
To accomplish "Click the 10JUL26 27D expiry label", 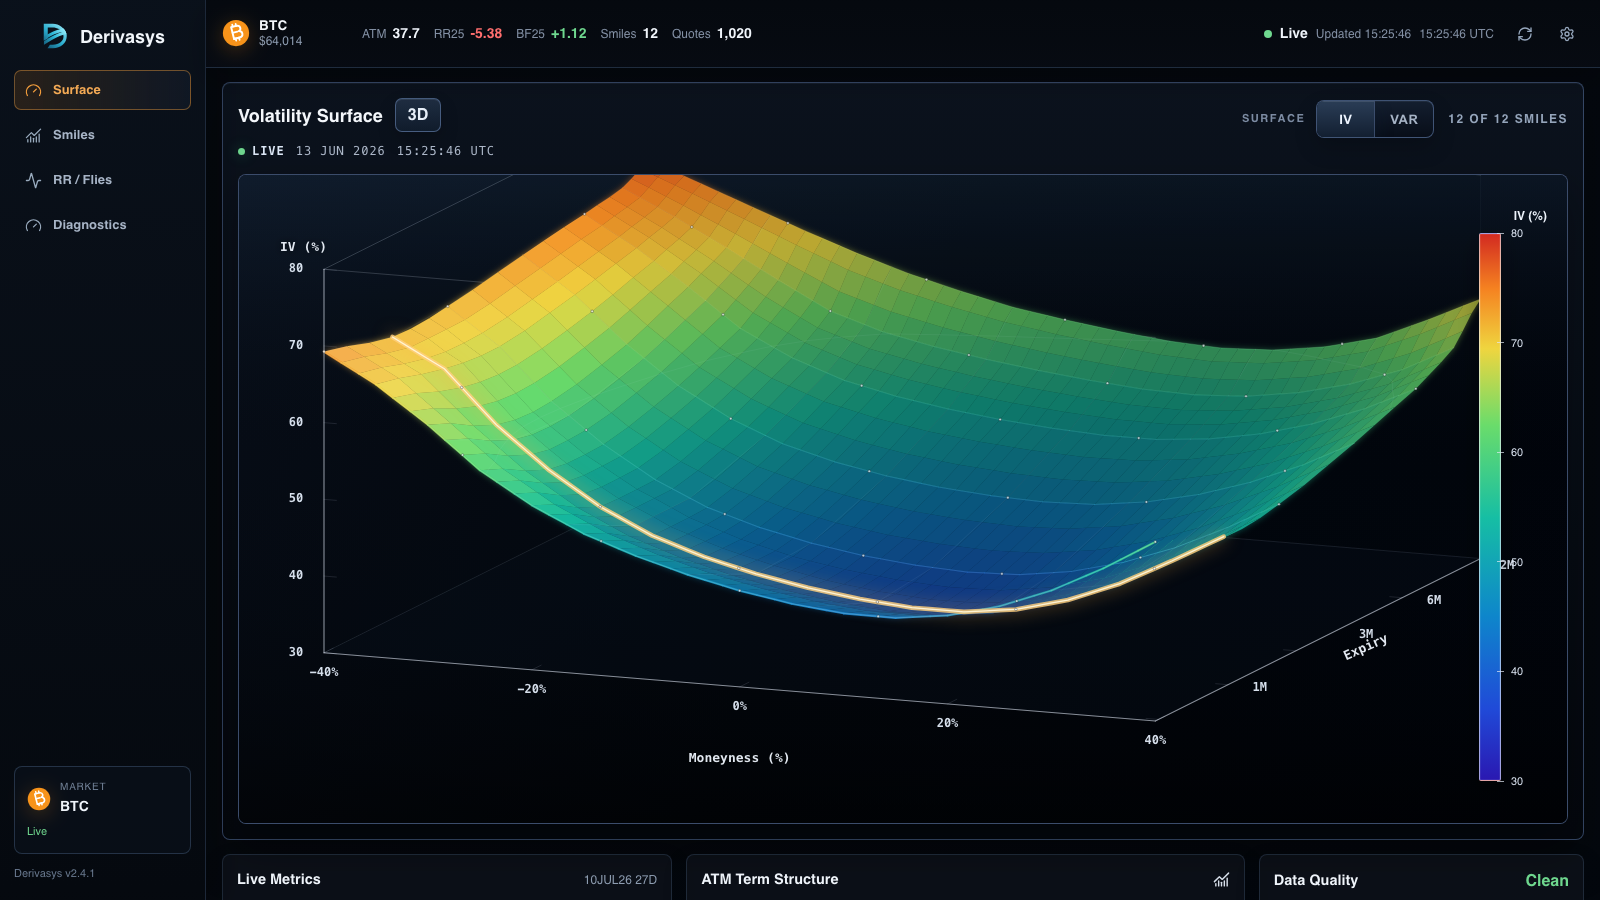I will (620, 880).
